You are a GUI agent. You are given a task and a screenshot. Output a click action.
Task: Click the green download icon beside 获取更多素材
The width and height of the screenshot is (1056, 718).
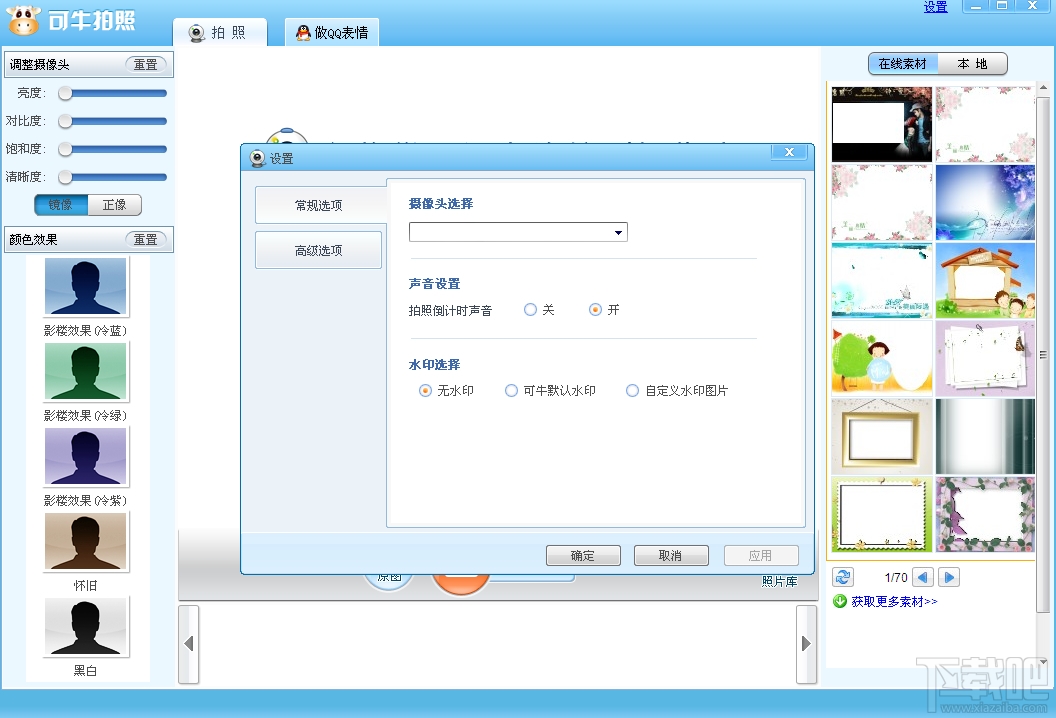click(x=840, y=601)
